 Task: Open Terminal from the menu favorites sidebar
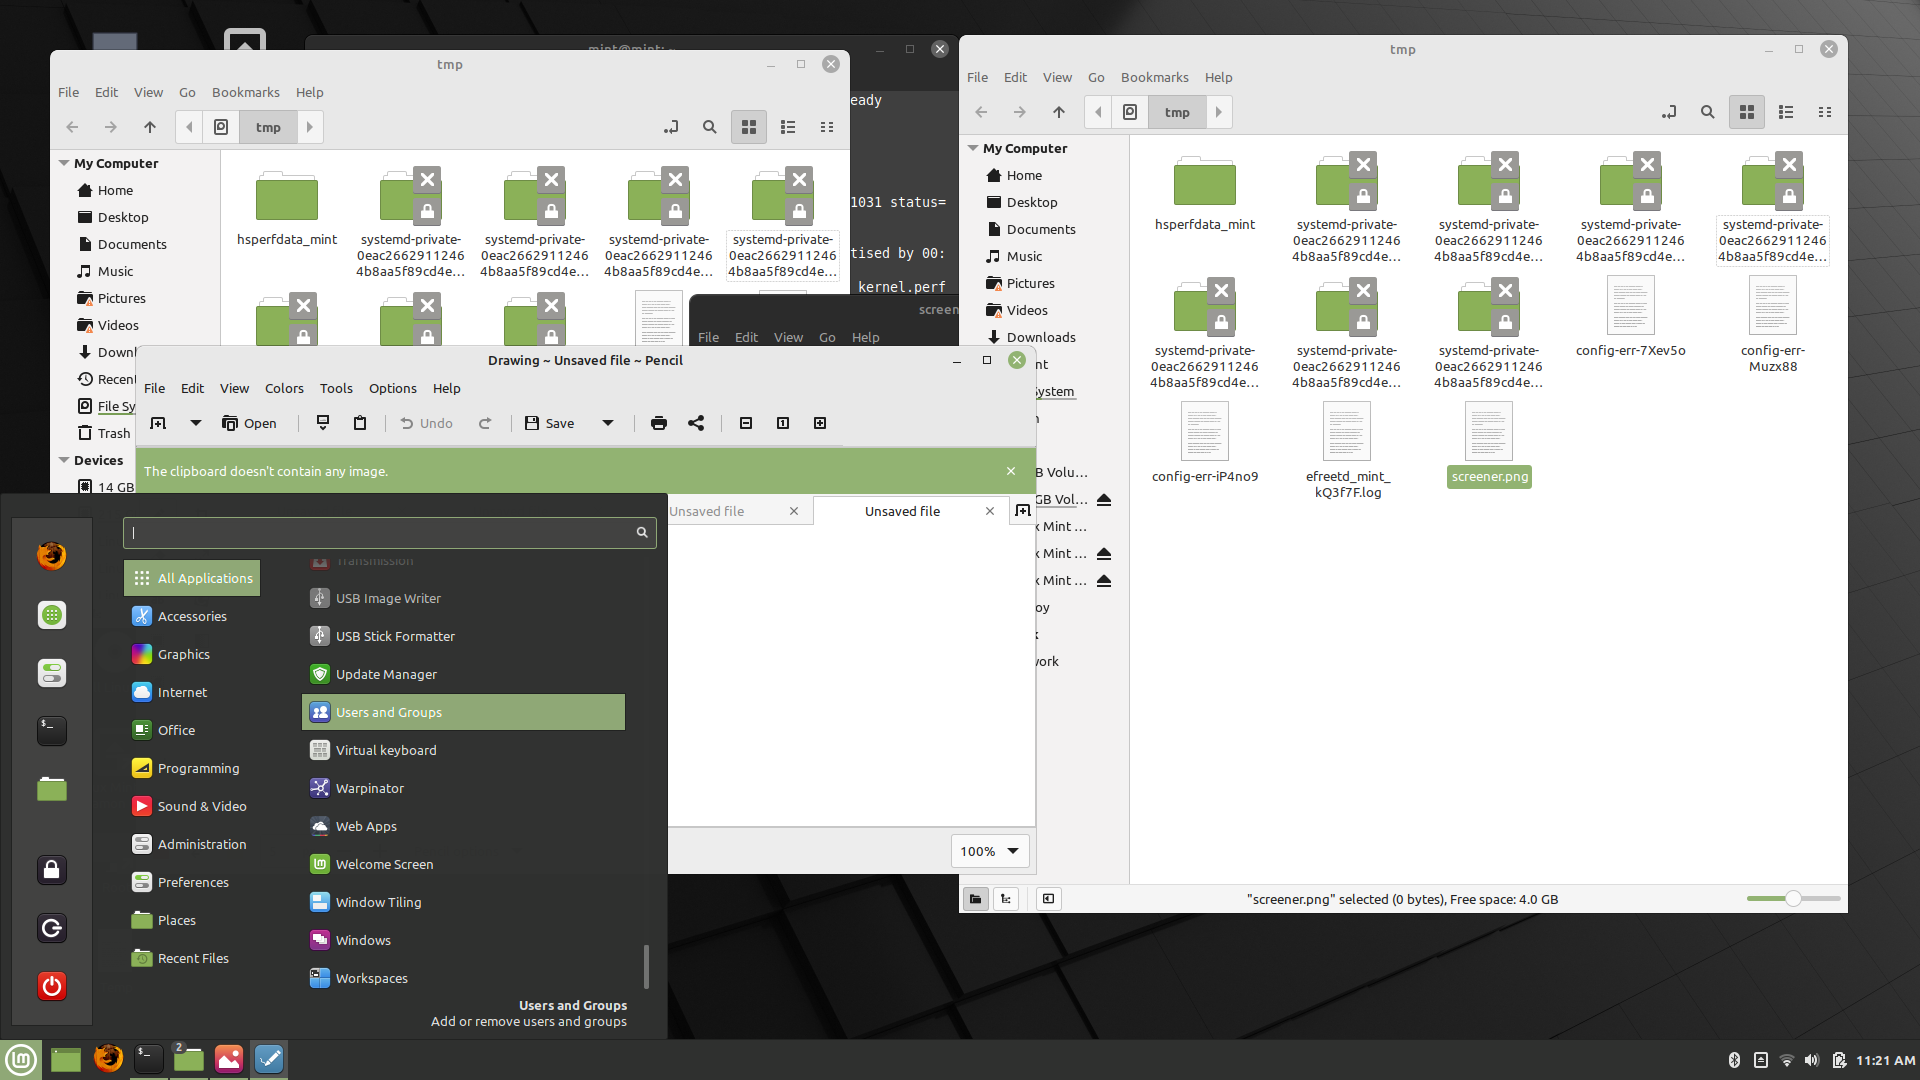[52, 731]
